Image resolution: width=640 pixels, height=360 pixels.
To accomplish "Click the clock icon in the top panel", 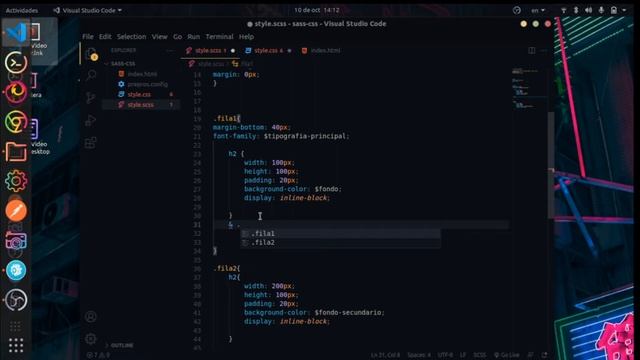I will point(517,10).
